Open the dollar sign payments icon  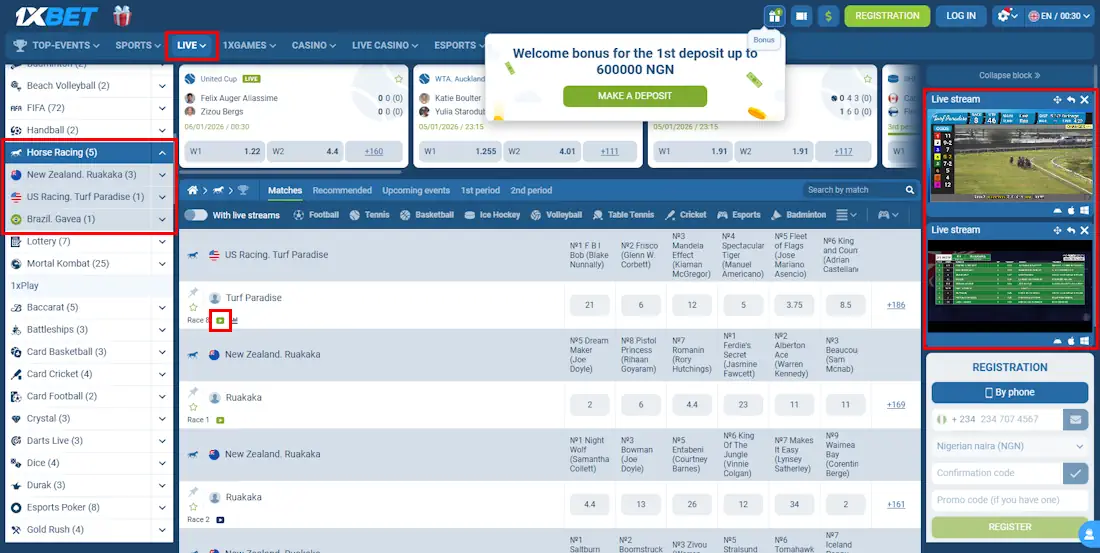tap(829, 15)
